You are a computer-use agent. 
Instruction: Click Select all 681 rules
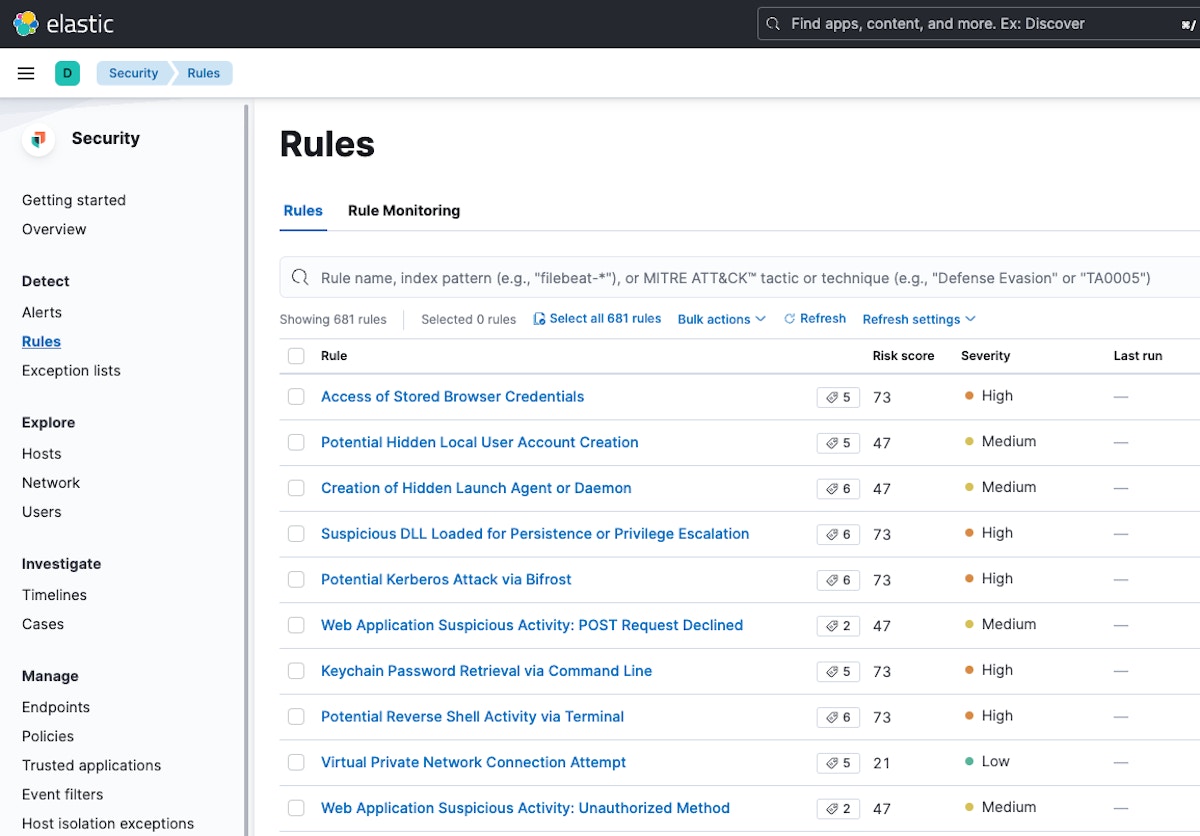(x=597, y=319)
